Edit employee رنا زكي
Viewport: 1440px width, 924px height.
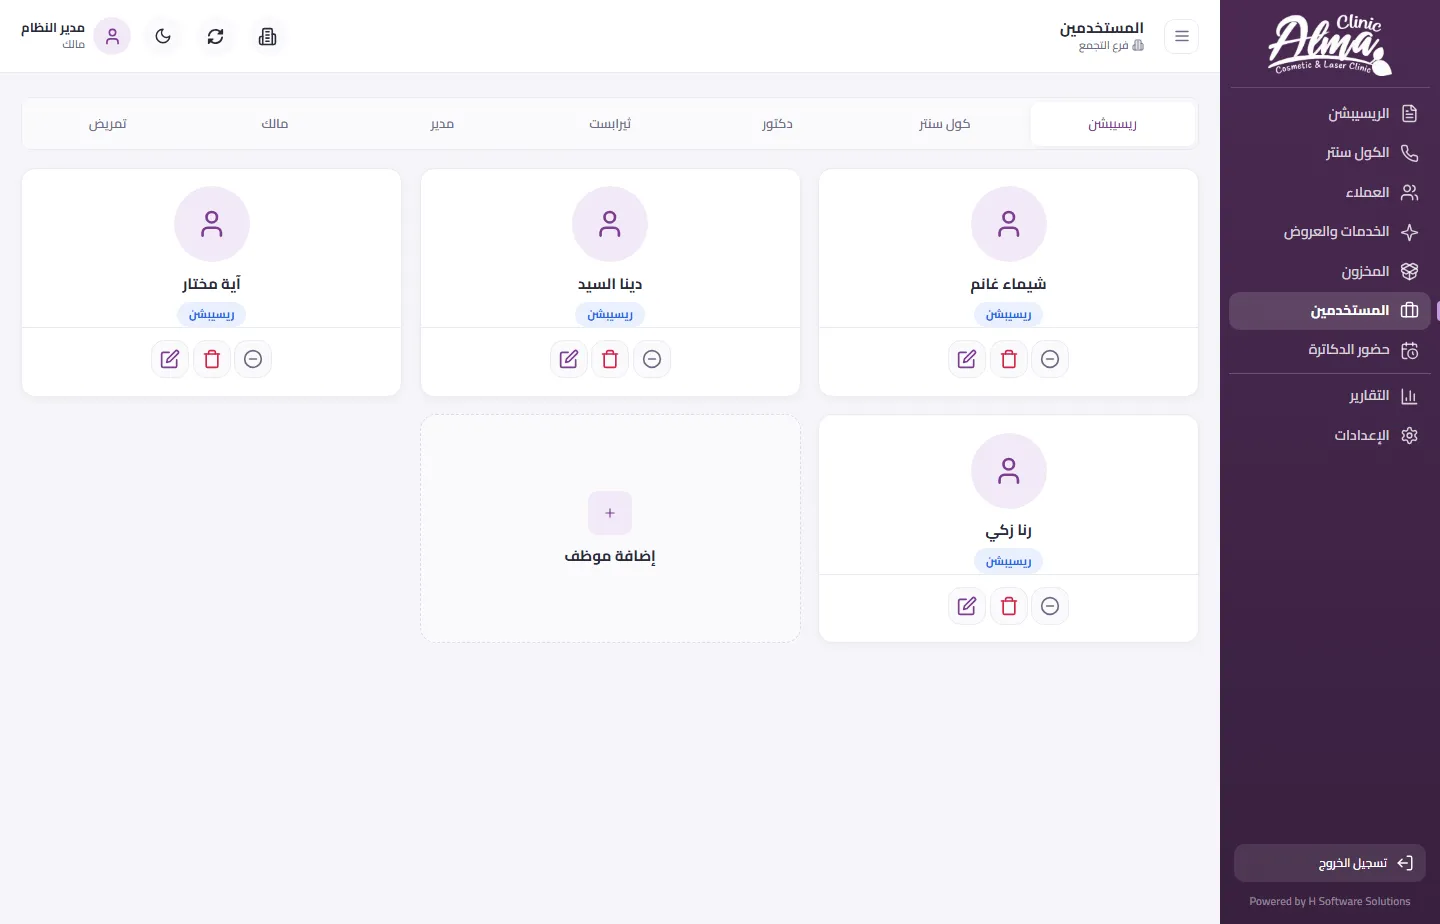pyautogui.click(x=967, y=606)
